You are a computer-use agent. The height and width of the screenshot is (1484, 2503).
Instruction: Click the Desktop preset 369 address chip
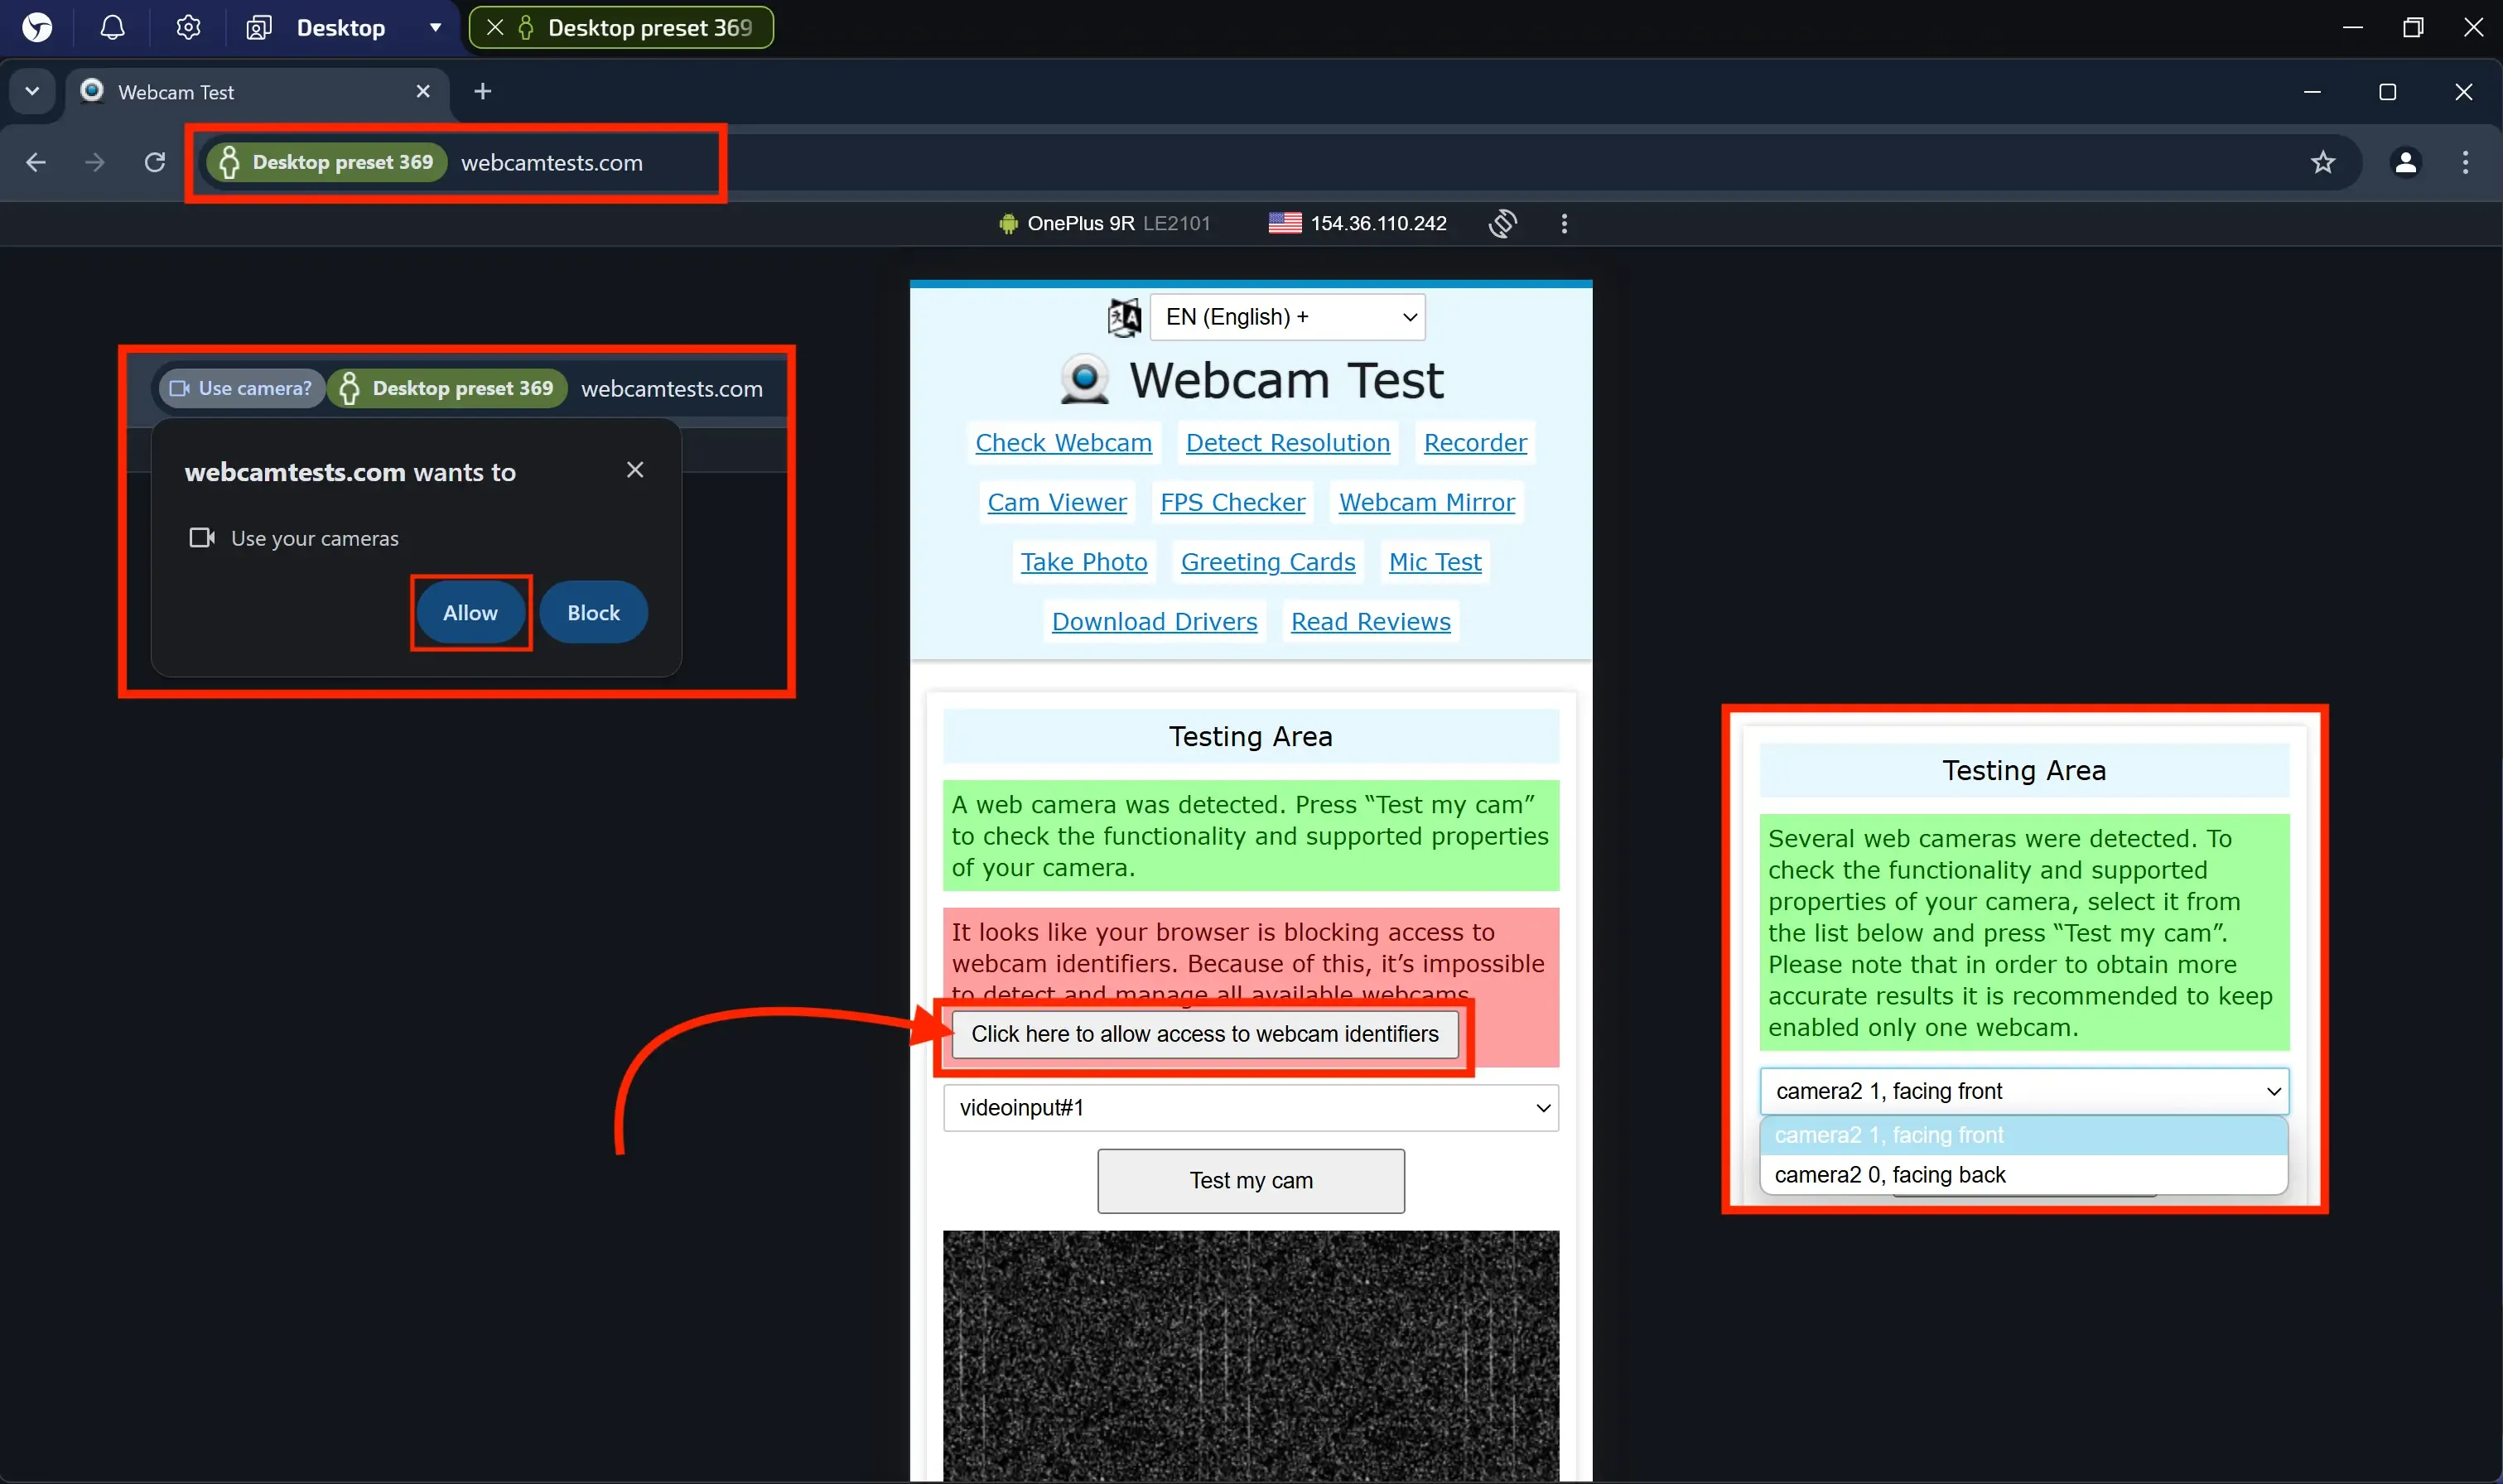327,162
